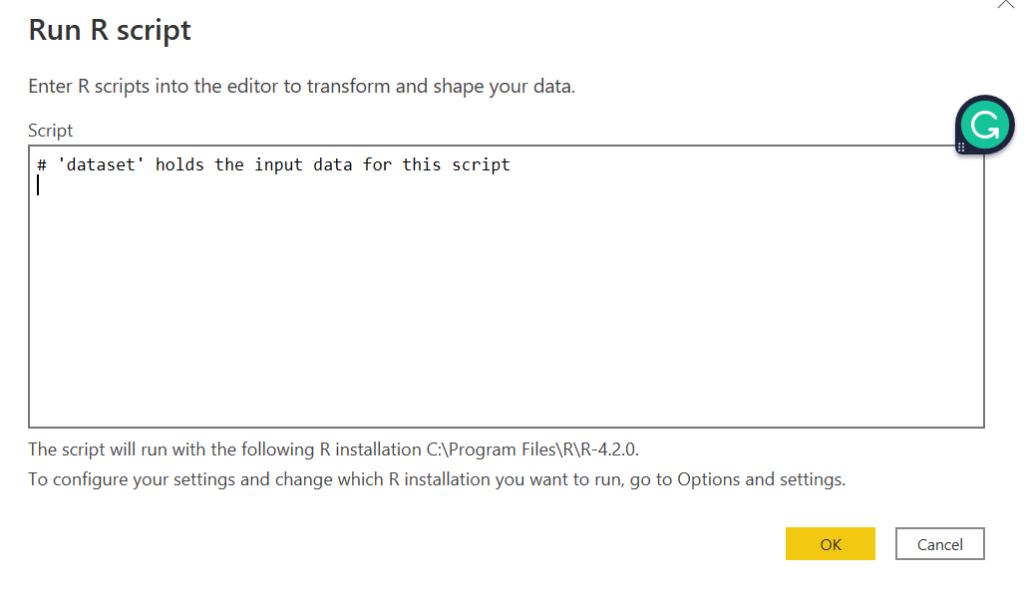This screenshot has height=599, width=1024.
Task: Close the Run R script dialog
Action: 1006,5
